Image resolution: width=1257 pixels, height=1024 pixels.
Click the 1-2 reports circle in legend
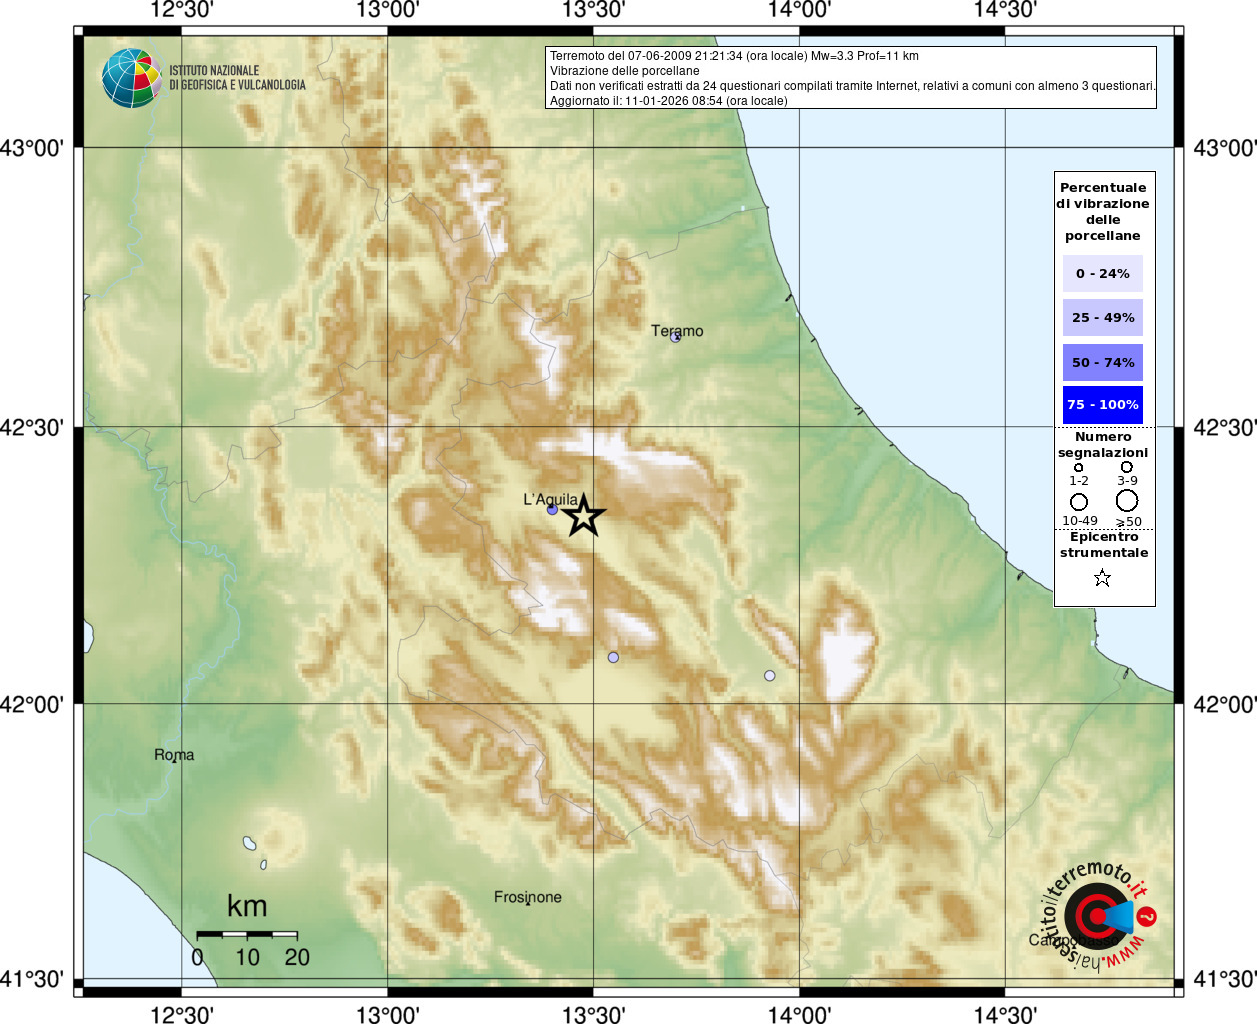tap(1078, 467)
